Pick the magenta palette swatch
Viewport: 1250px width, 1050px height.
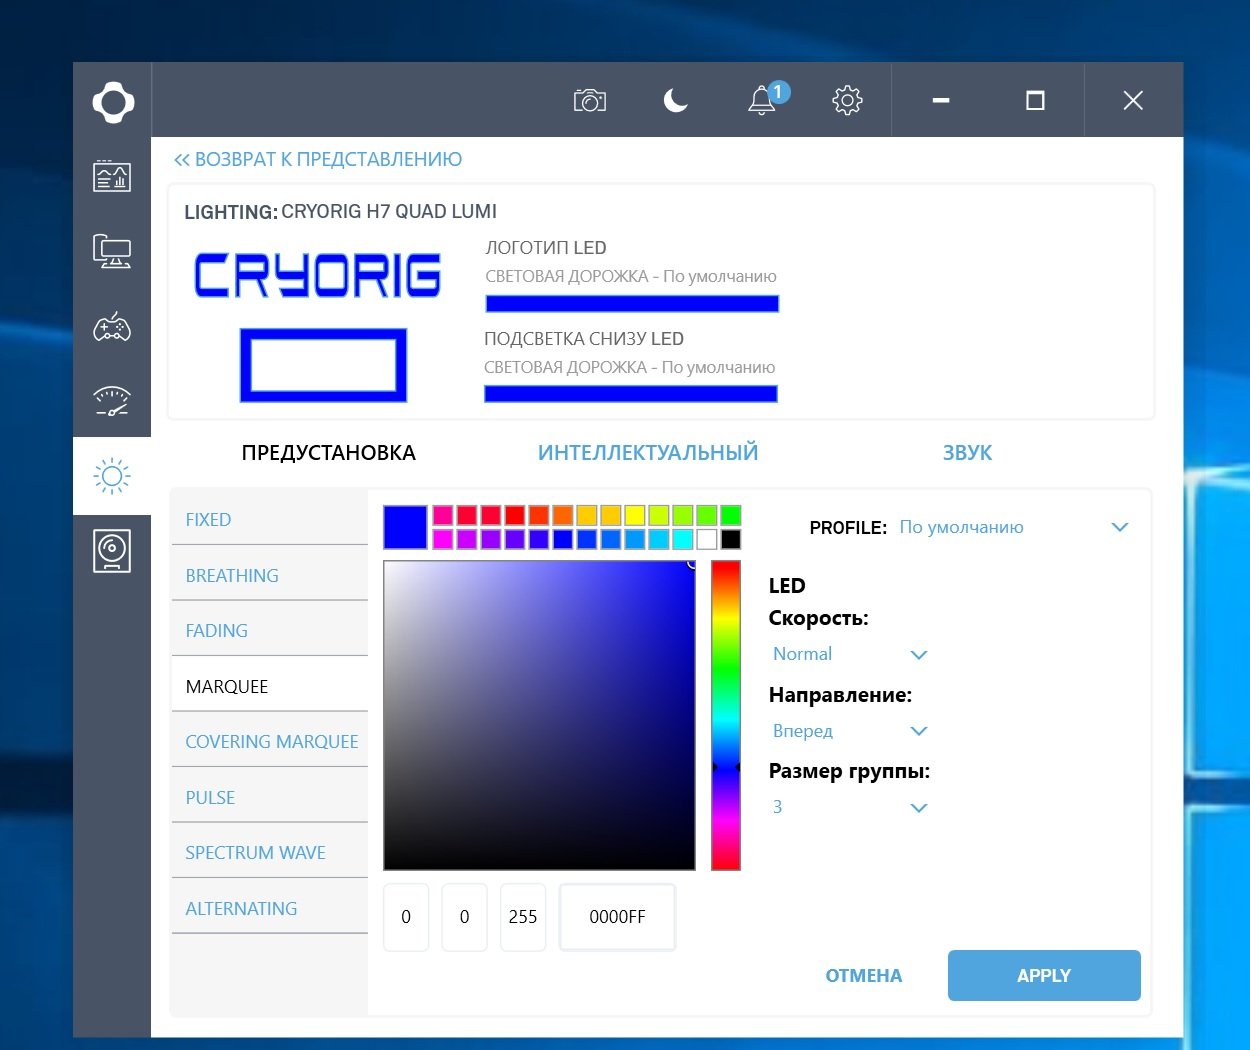pos(443,539)
